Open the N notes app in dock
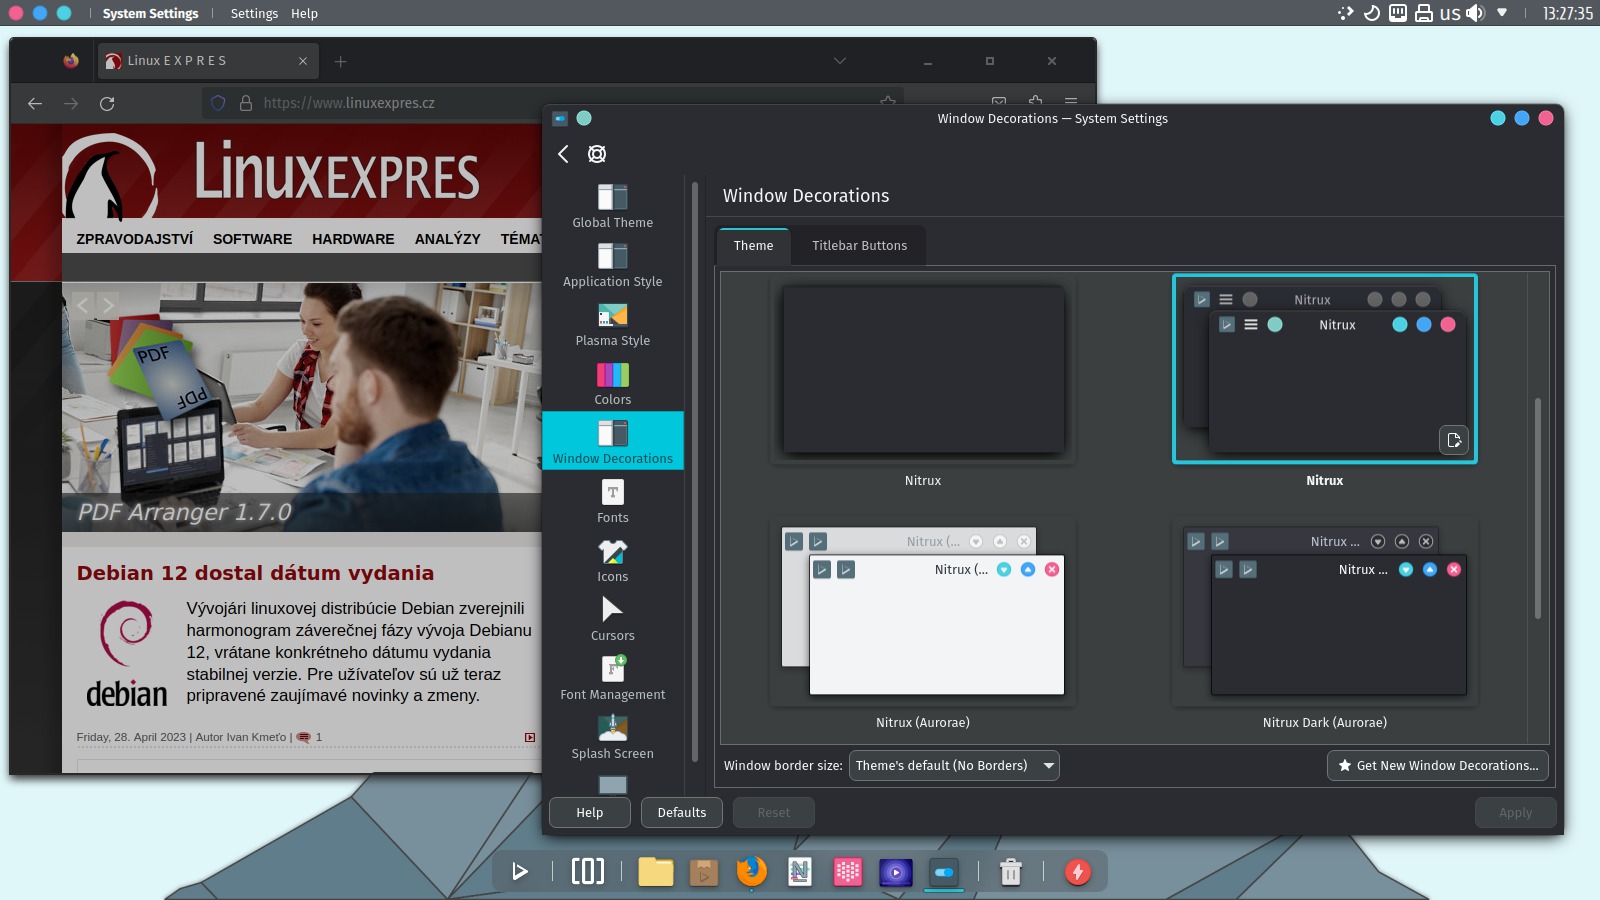Viewport: 1600px width, 900px height. pos(800,872)
